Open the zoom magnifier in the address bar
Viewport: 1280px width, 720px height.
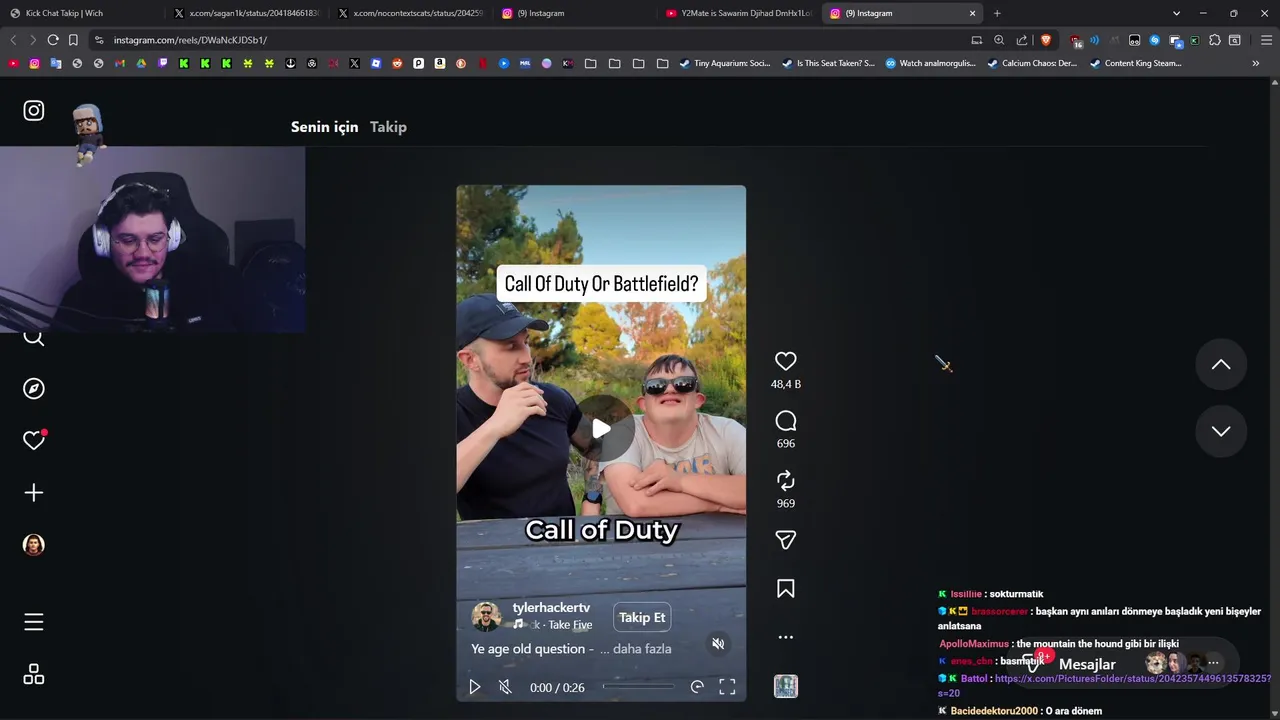point(999,40)
